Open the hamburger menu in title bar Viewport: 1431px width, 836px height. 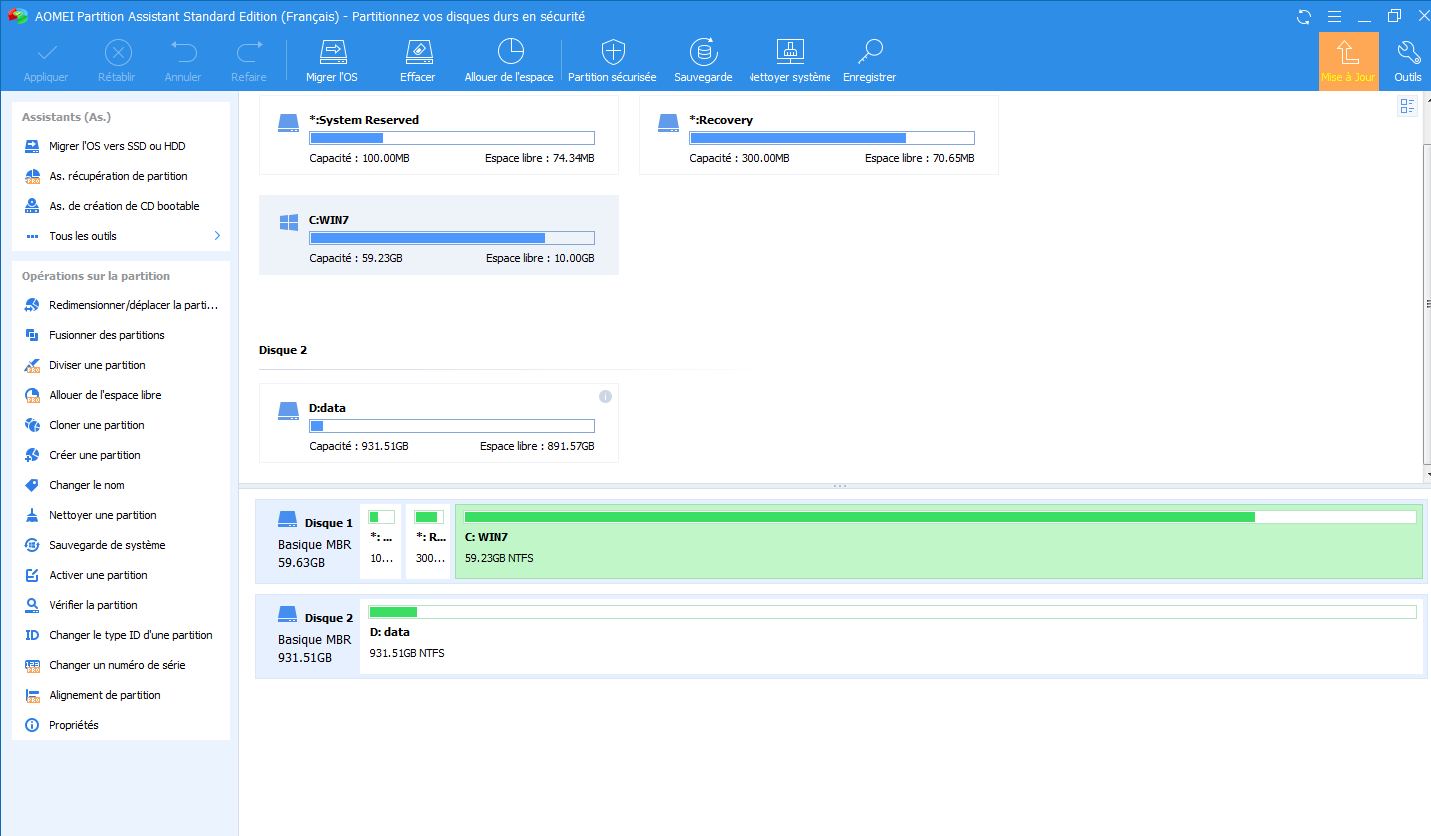pos(1334,16)
